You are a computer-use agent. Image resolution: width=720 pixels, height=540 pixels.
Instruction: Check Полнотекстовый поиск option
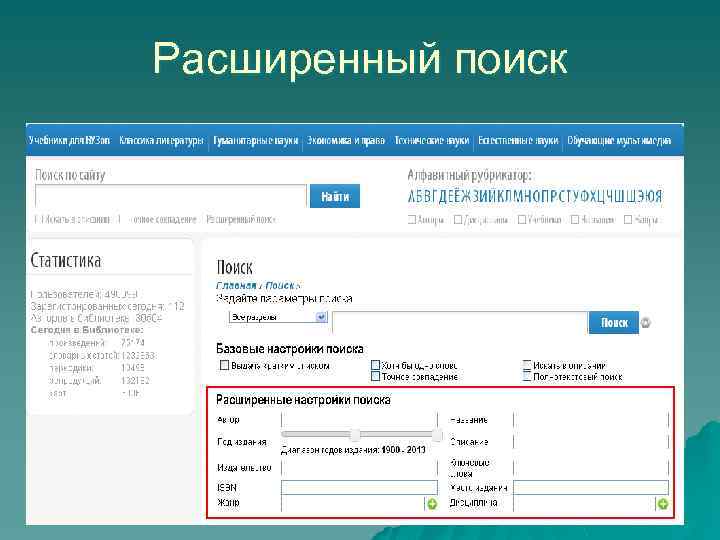coord(527,377)
